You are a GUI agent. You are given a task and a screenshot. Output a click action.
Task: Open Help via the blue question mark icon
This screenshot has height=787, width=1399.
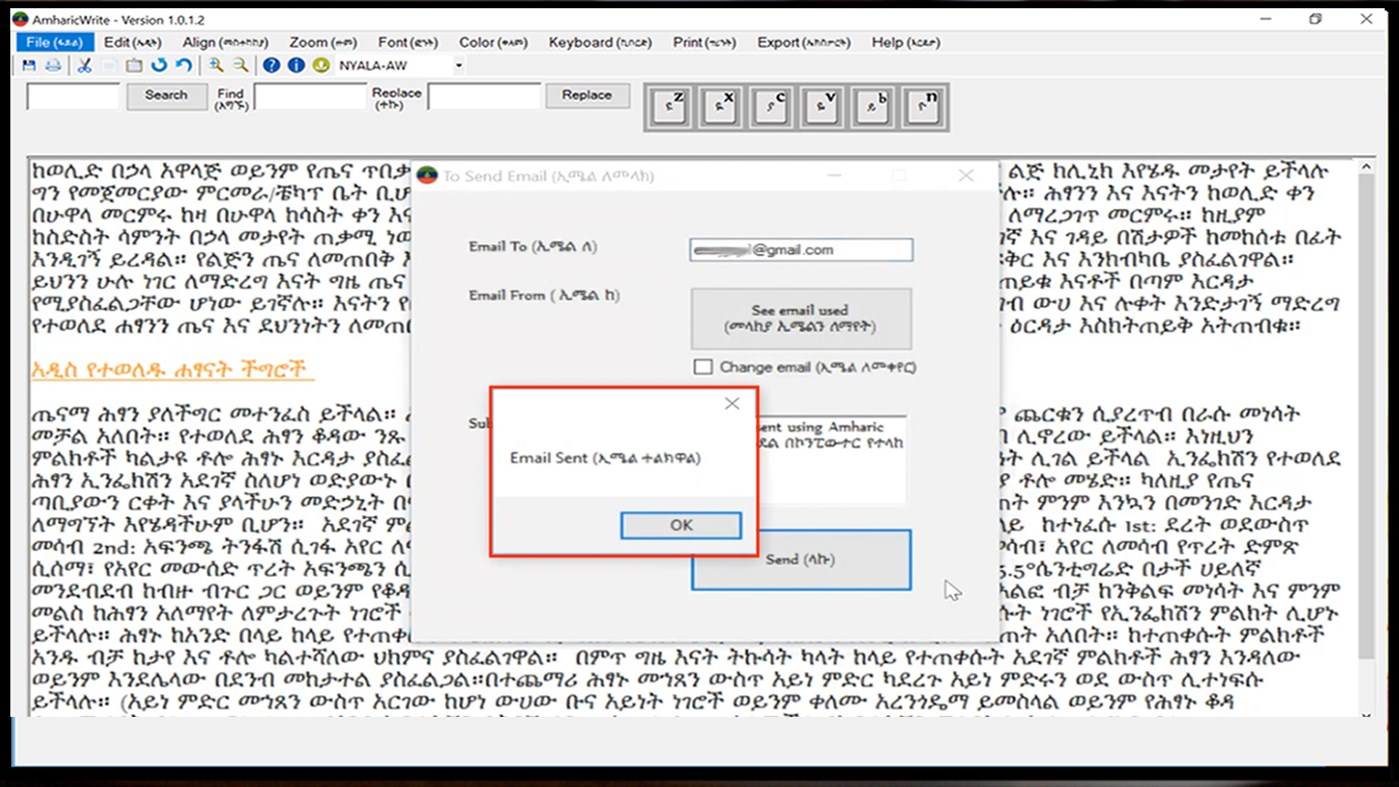pos(271,65)
